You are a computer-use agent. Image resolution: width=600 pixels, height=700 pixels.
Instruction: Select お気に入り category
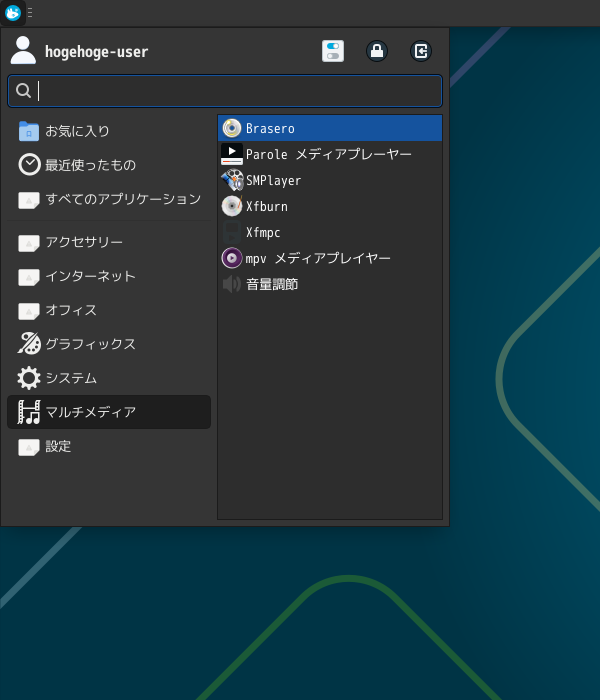108,131
